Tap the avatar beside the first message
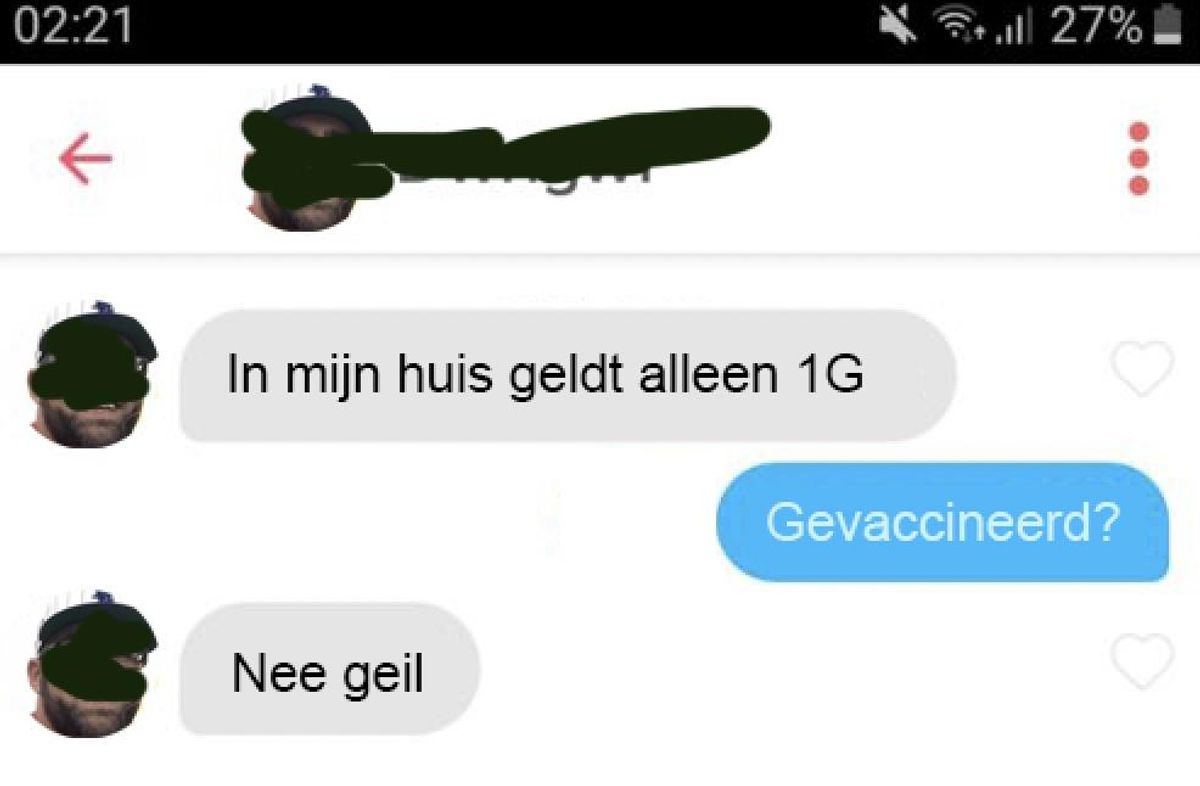 92,372
